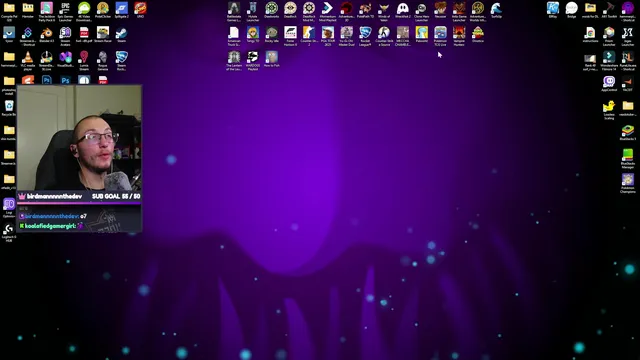Select the Deadlock game icon
The height and width of the screenshot is (360, 640).
coord(290,8)
